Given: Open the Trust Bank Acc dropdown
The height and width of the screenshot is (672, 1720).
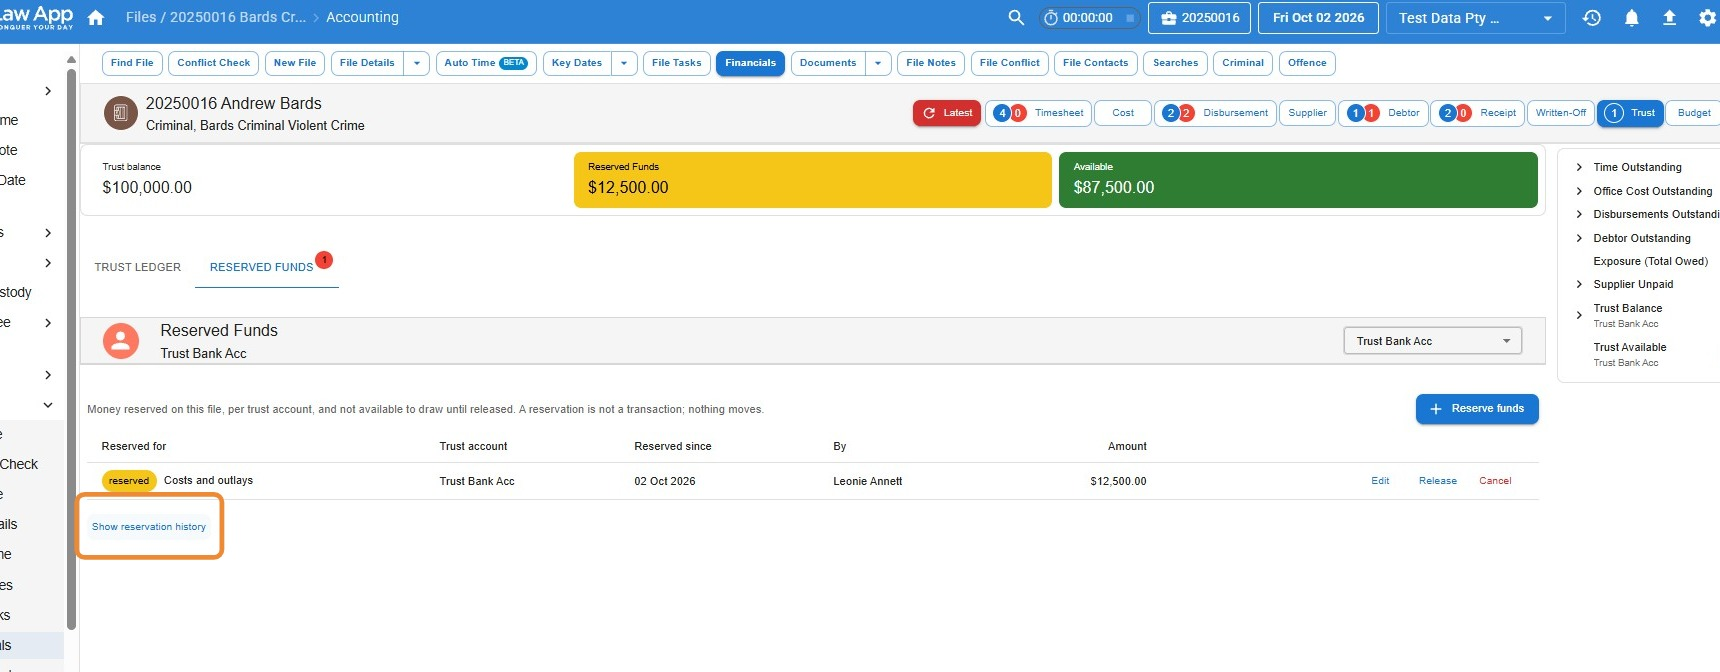Looking at the screenshot, I should pos(1432,341).
